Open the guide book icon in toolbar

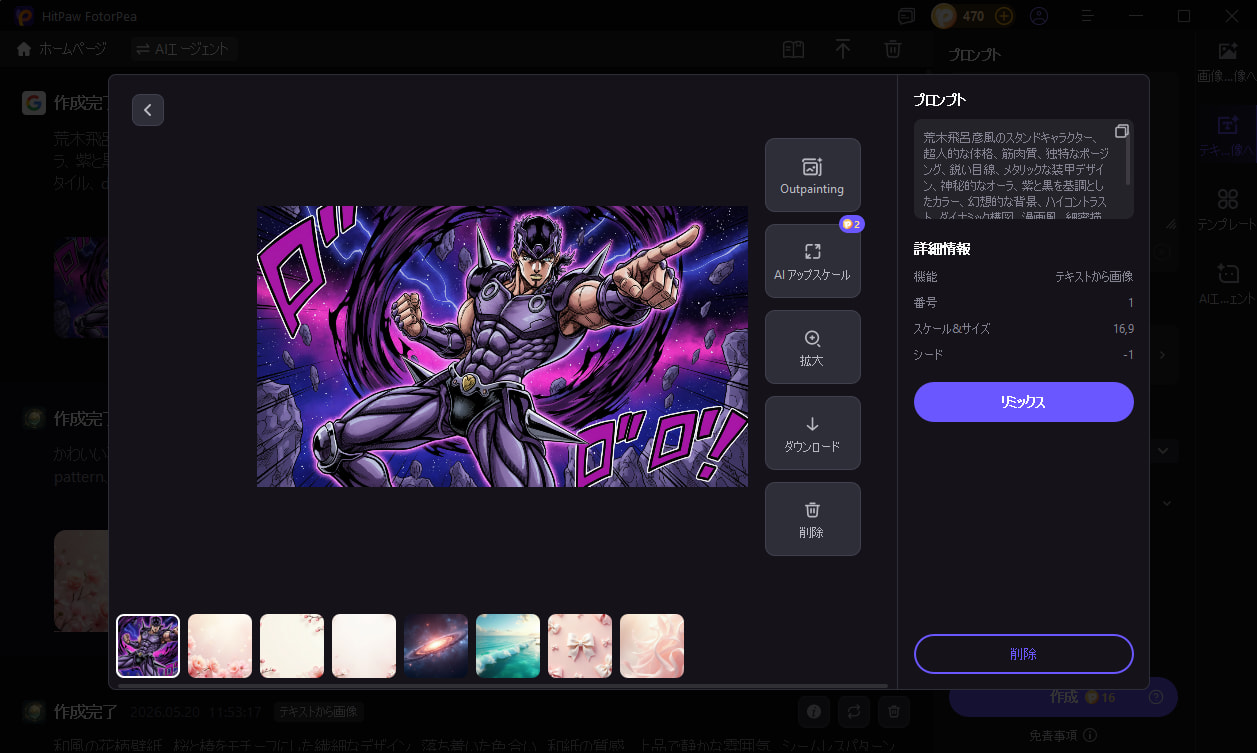[793, 49]
